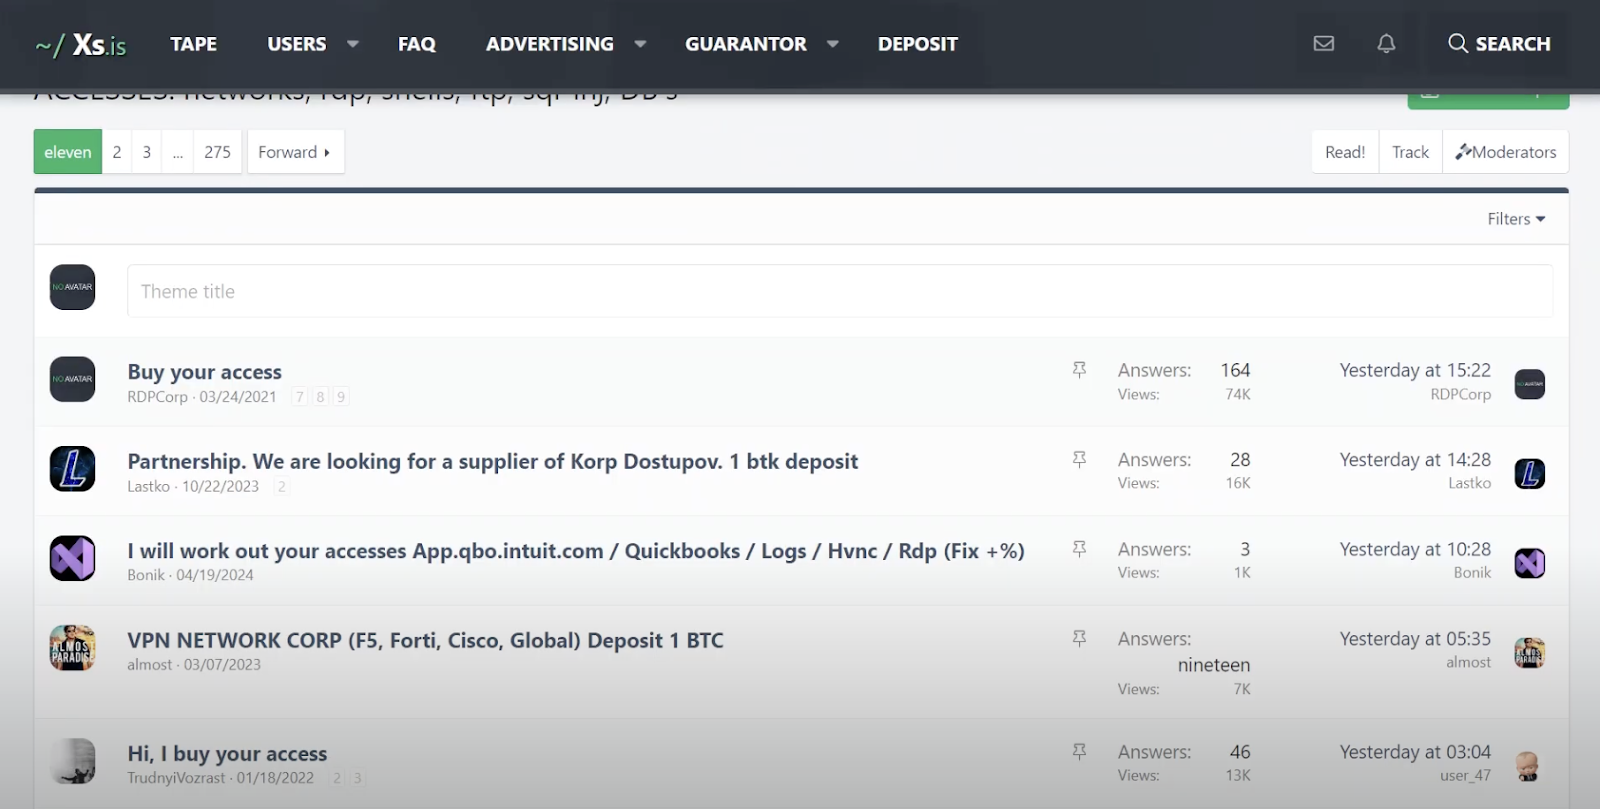The image size is (1600, 809).
Task: Open Lastko thread starter avatar
Action: coord(72,469)
